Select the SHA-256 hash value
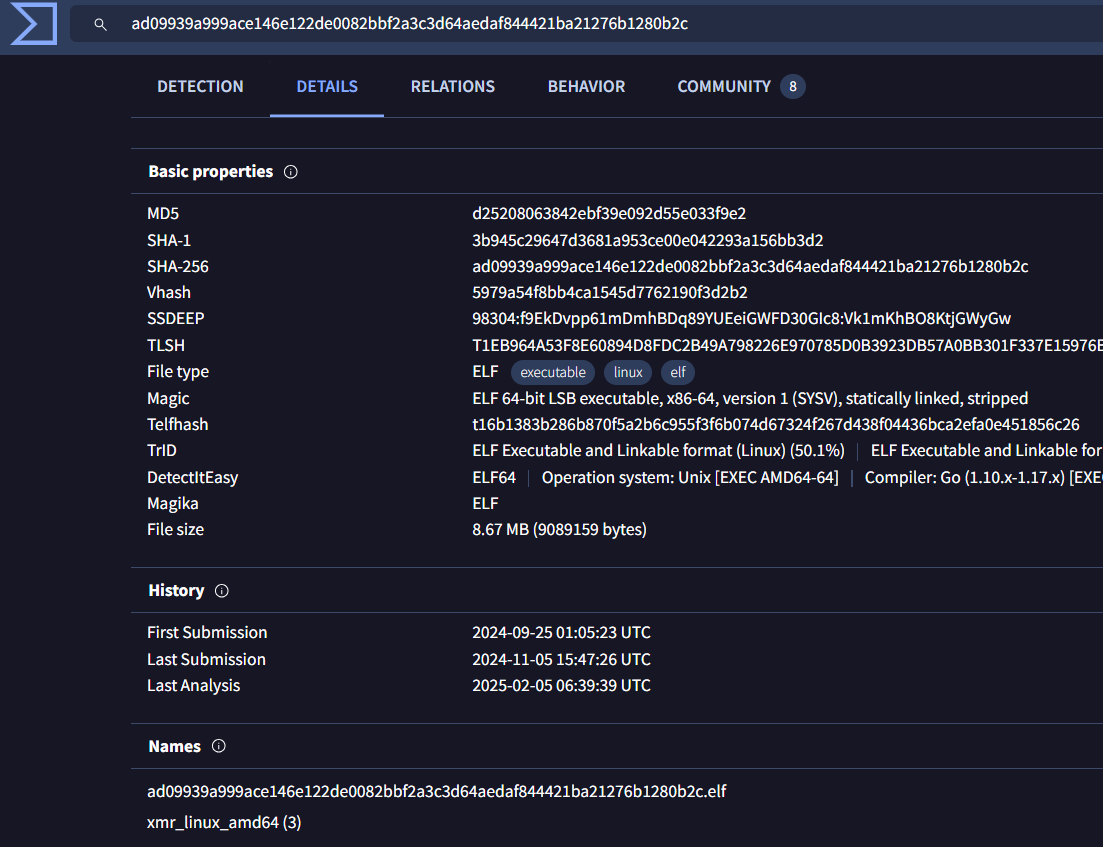Screen dimensions: 1103x847 pos(750,267)
